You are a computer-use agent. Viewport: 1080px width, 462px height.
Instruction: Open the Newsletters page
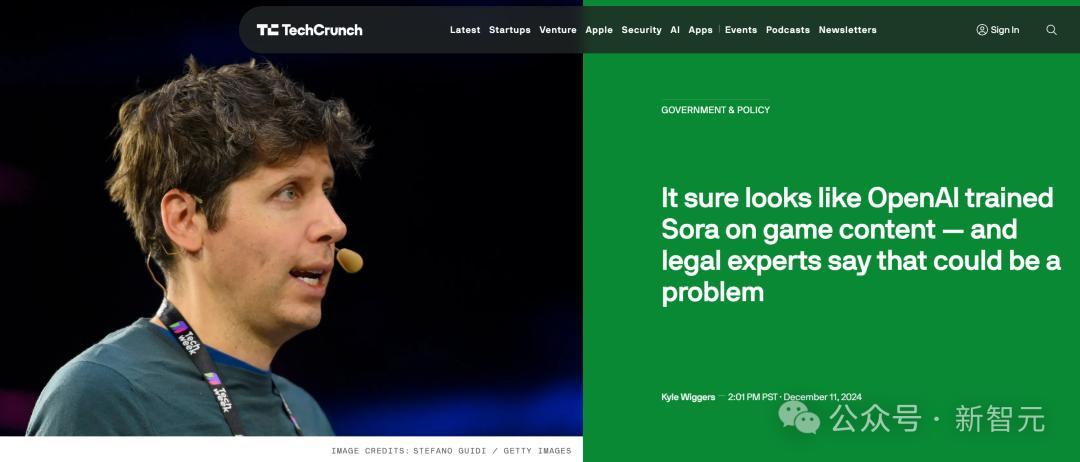(848, 30)
